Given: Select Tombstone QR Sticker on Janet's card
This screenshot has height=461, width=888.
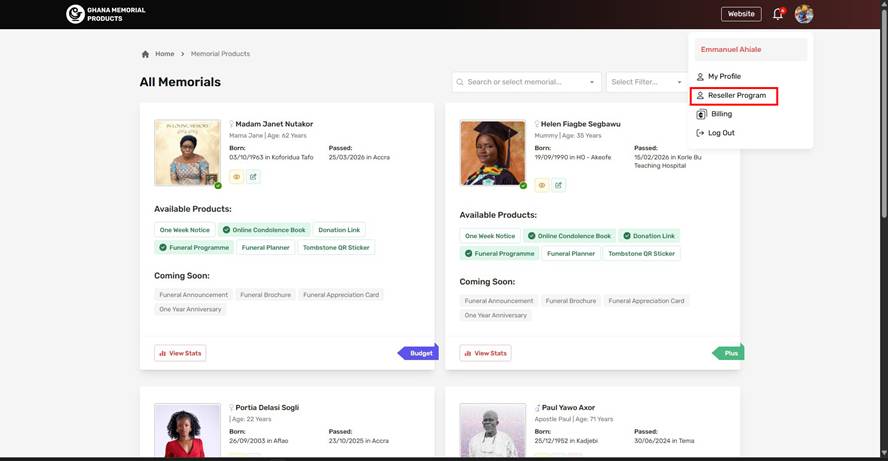Looking at the screenshot, I should [336, 247].
